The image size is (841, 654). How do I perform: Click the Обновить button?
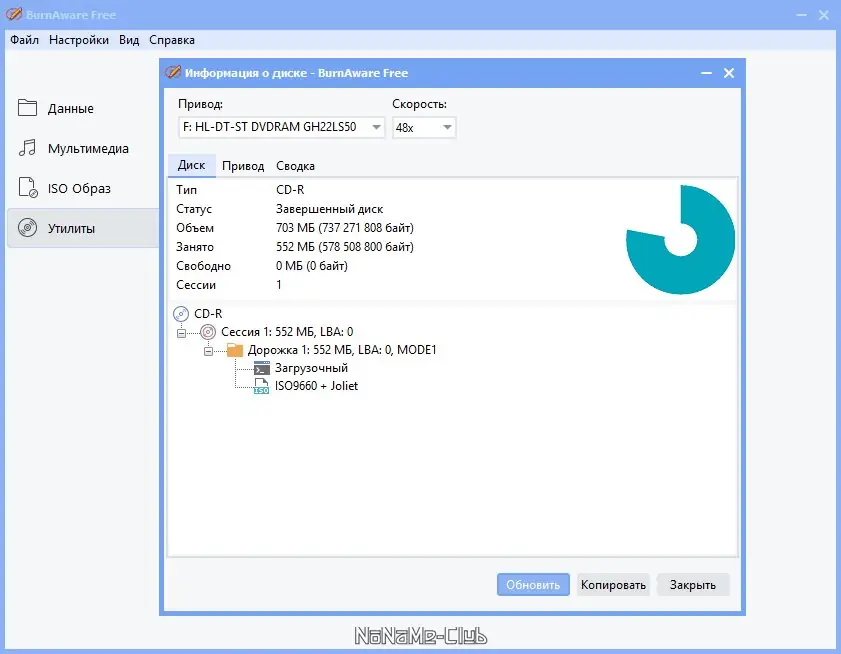533,585
